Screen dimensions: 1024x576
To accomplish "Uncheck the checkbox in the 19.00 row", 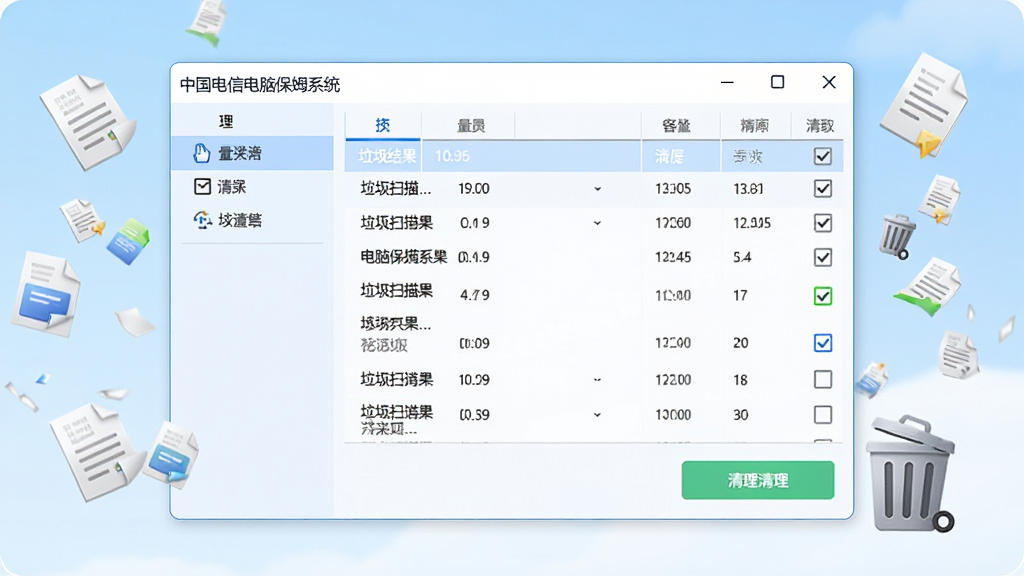I will pyautogui.click(x=823, y=189).
